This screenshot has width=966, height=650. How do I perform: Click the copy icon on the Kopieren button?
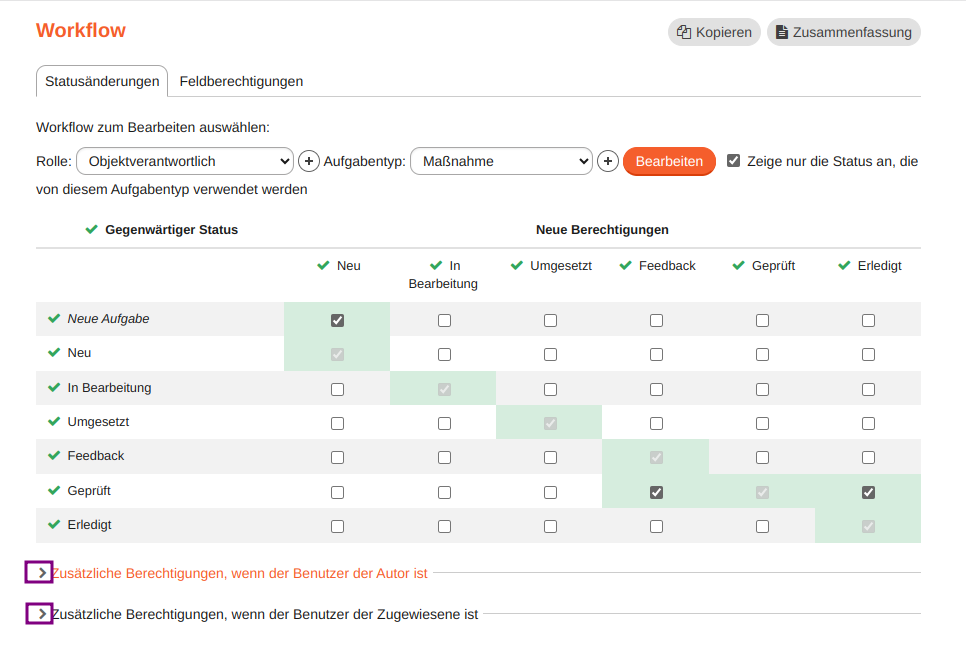click(685, 31)
